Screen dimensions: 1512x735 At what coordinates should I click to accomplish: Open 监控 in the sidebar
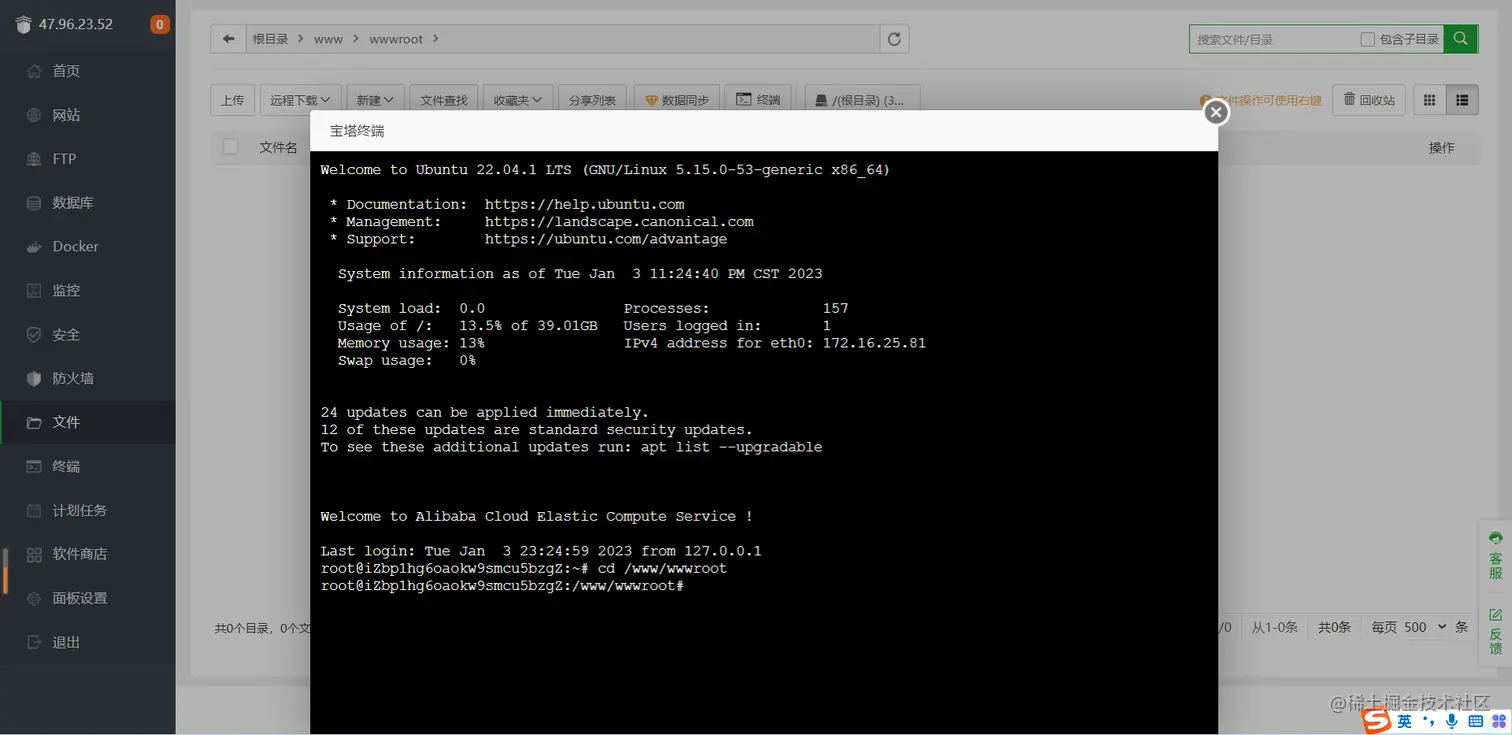[66, 291]
